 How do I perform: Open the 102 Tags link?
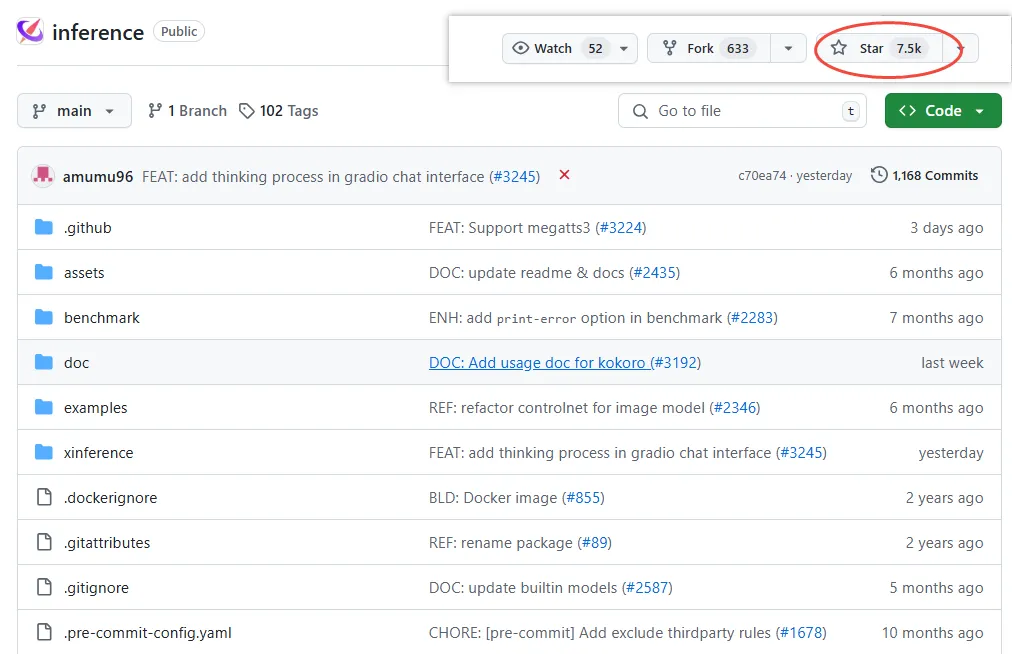tap(279, 111)
